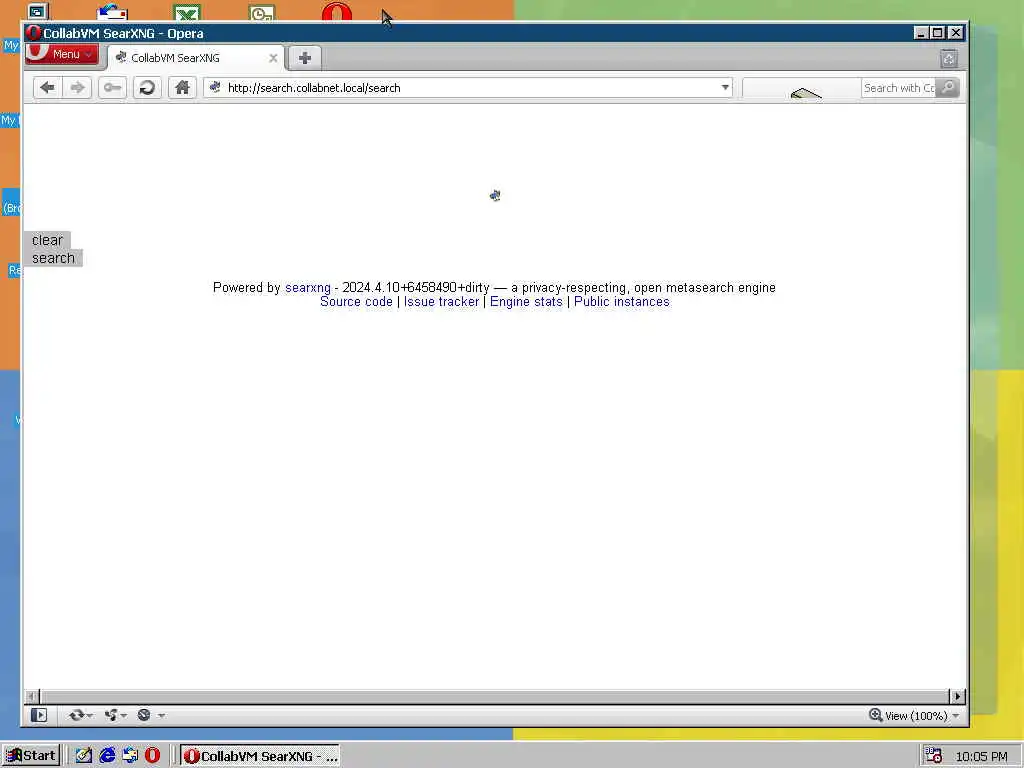The image size is (1024, 768).
Task: Go to the Home page button
Action: click(182, 88)
